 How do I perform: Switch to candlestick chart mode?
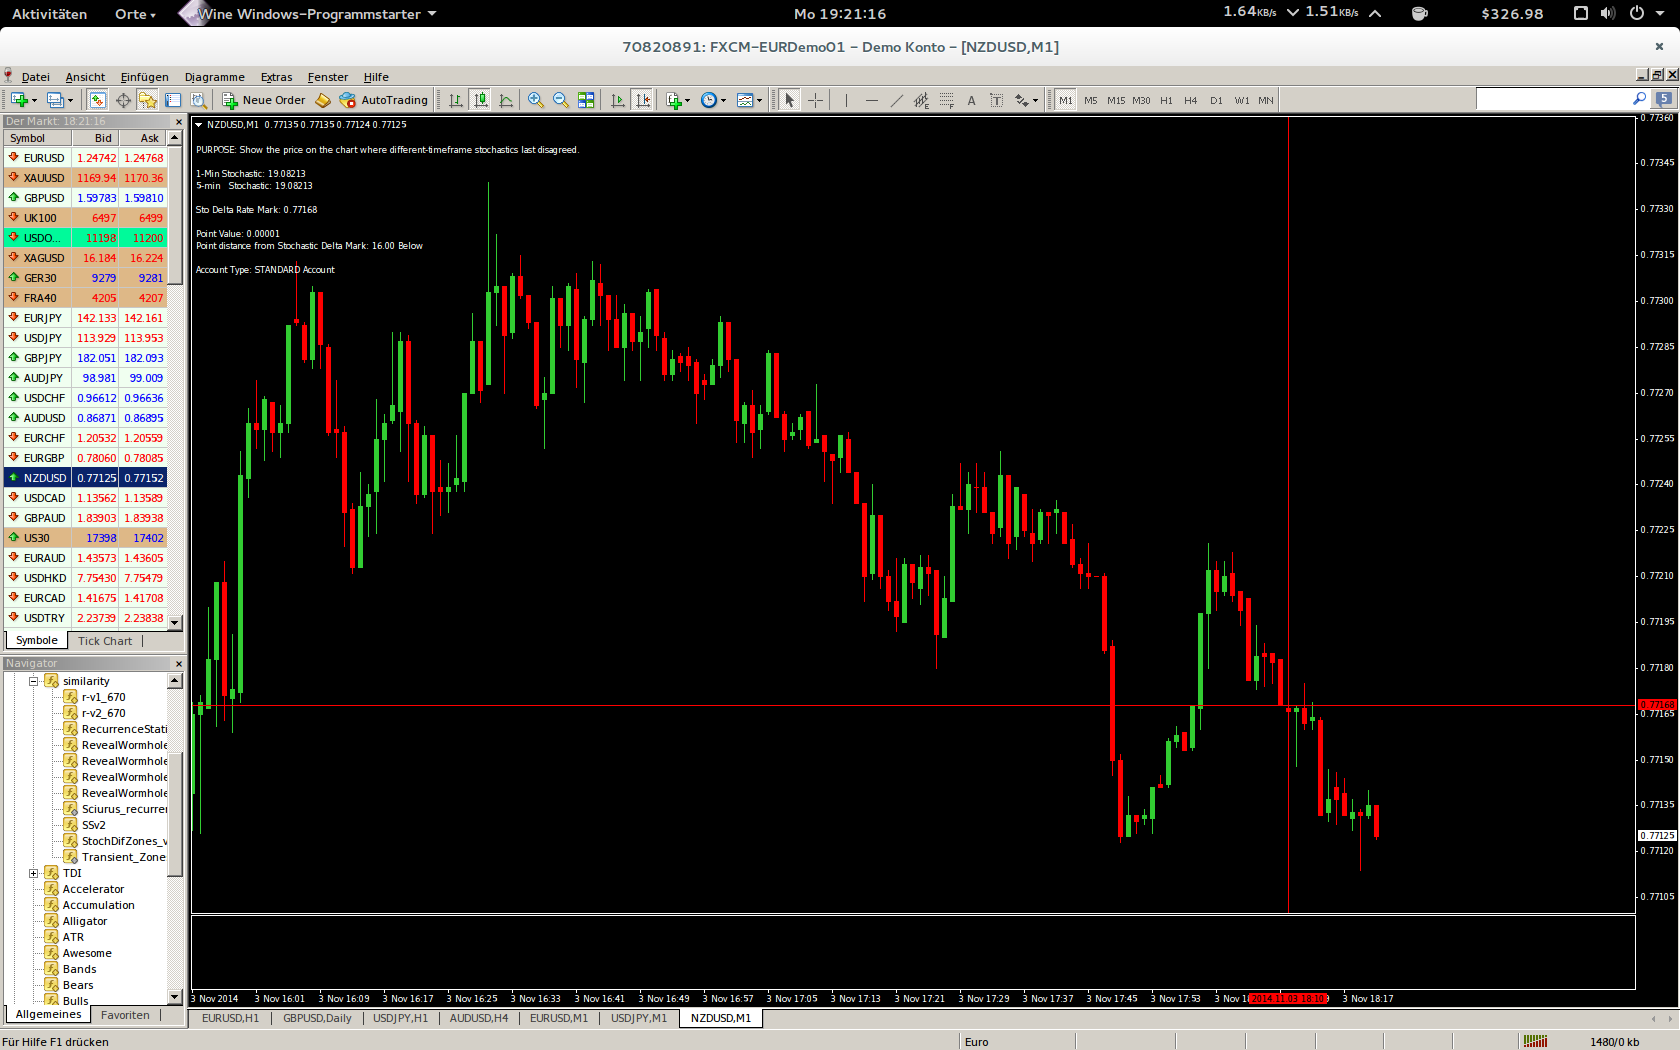point(481,100)
